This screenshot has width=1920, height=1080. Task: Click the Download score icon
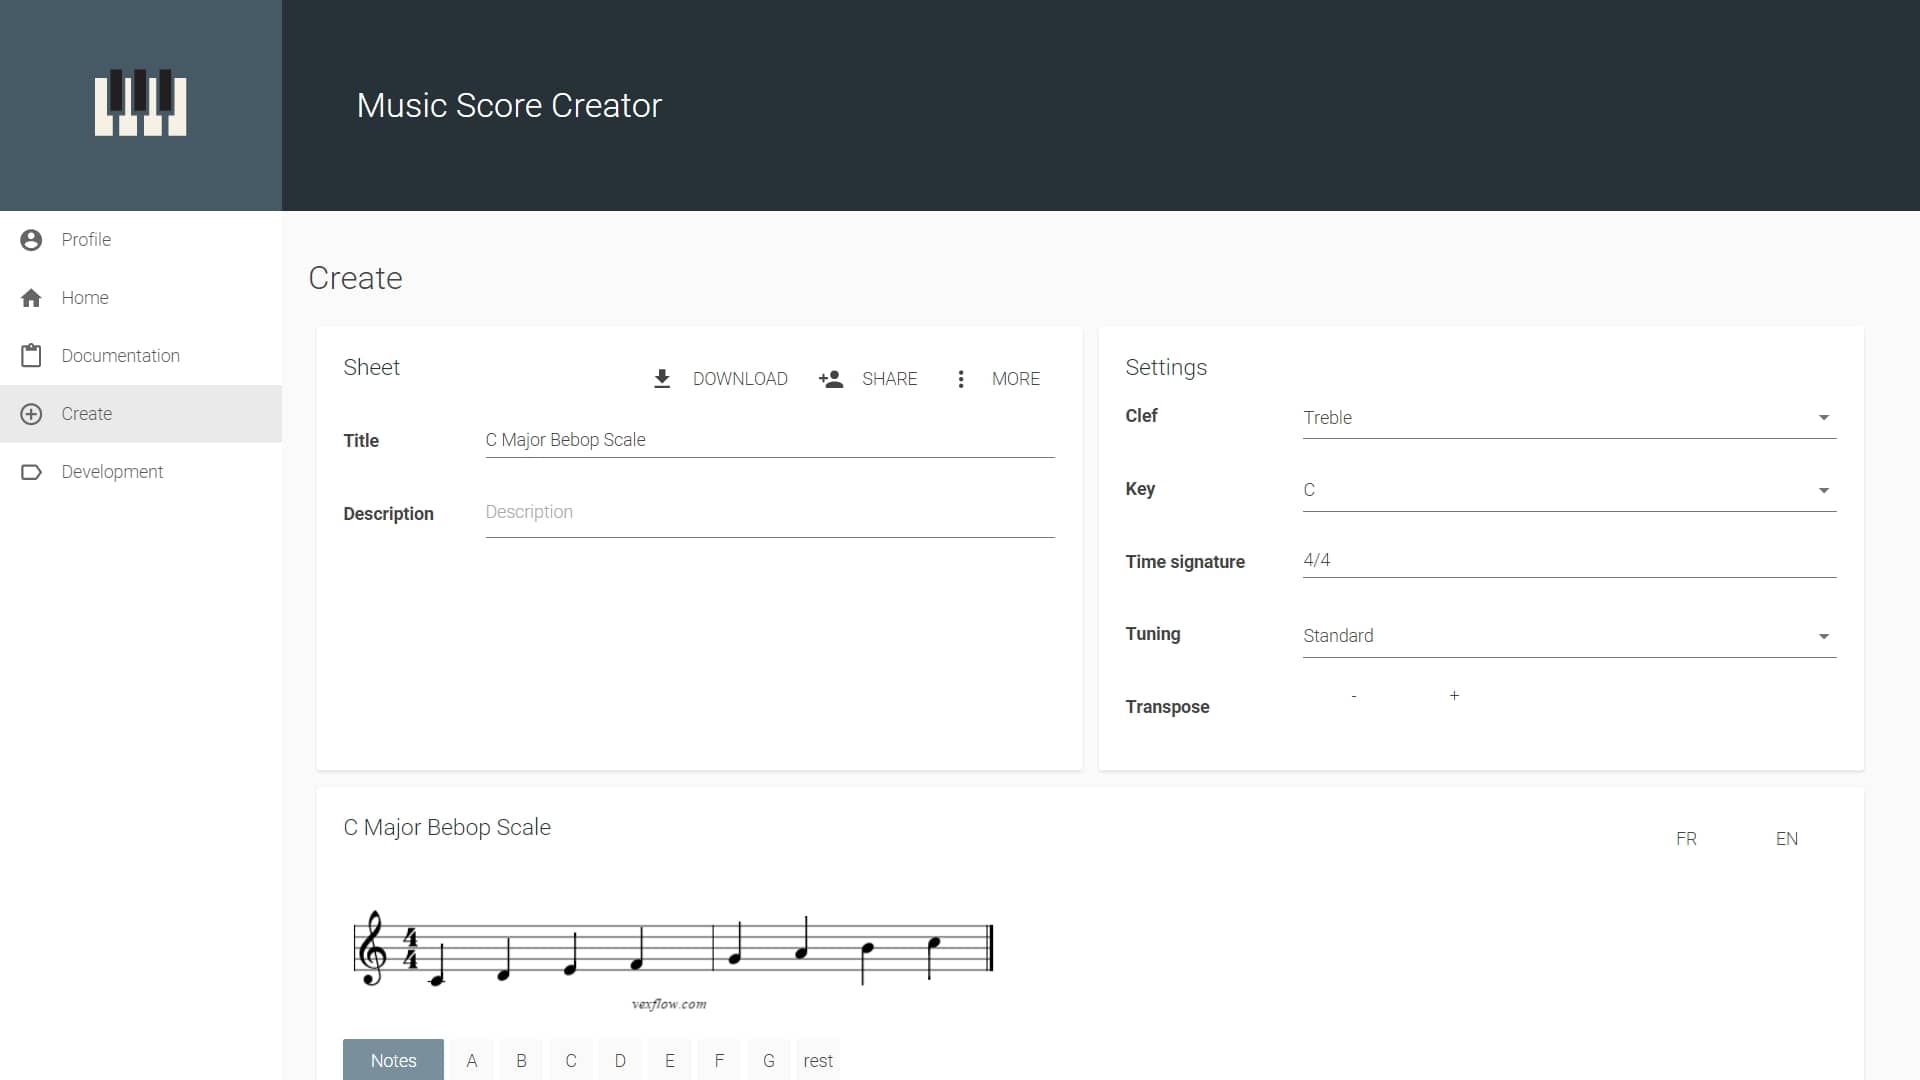[x=662, y=379]
